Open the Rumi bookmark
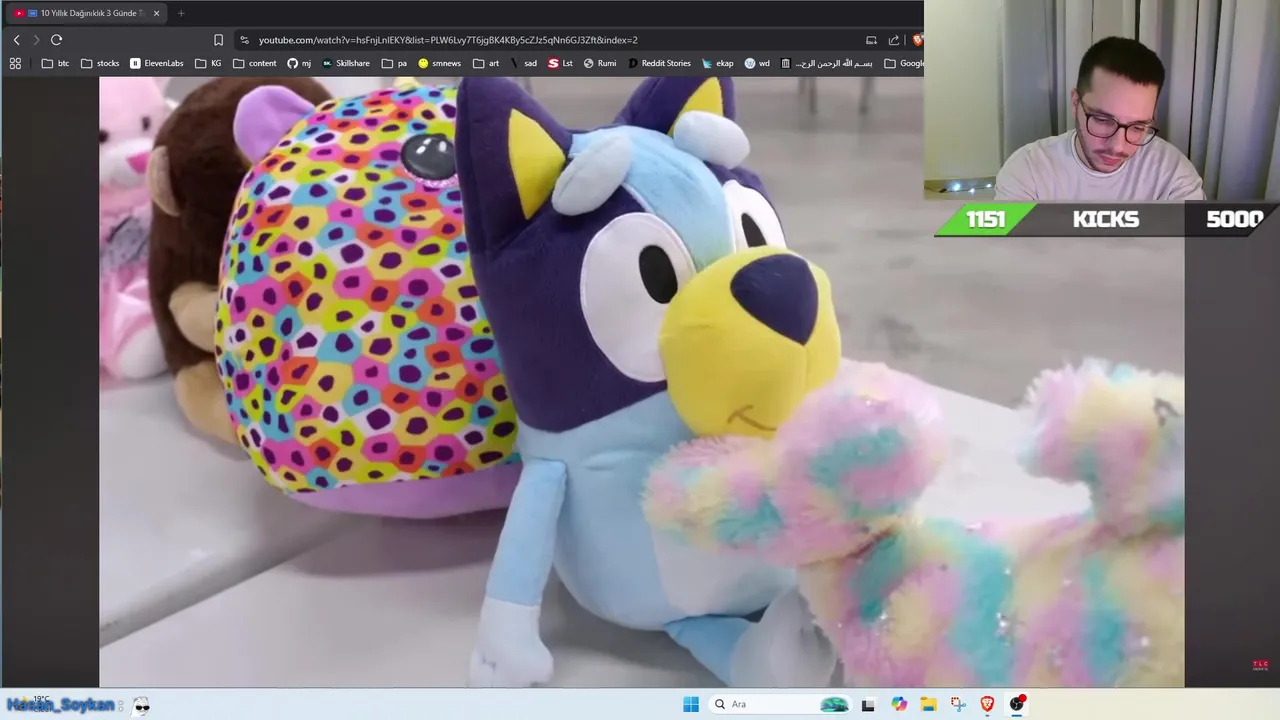The width and height of the screenshot is (1280, 720). click(x=600, y=63)
